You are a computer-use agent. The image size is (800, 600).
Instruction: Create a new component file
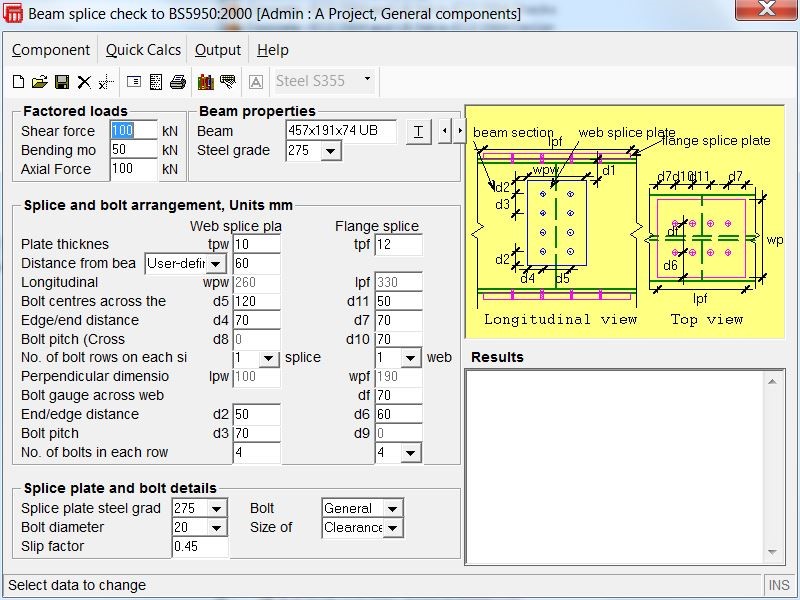coord(18,82)
